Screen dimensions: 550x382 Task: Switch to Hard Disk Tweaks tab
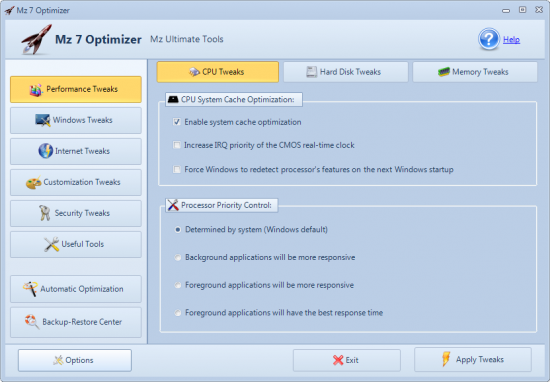click(x=346, y=72)
